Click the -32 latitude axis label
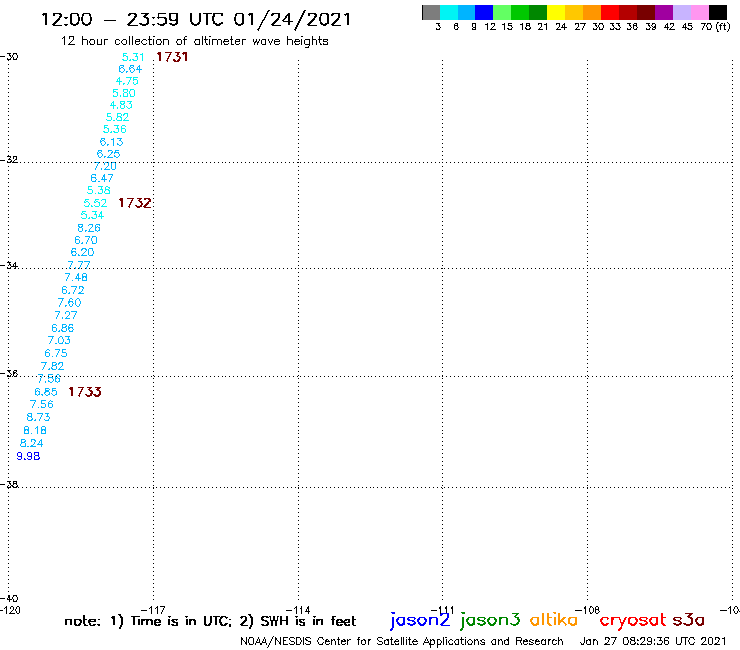 9,159
